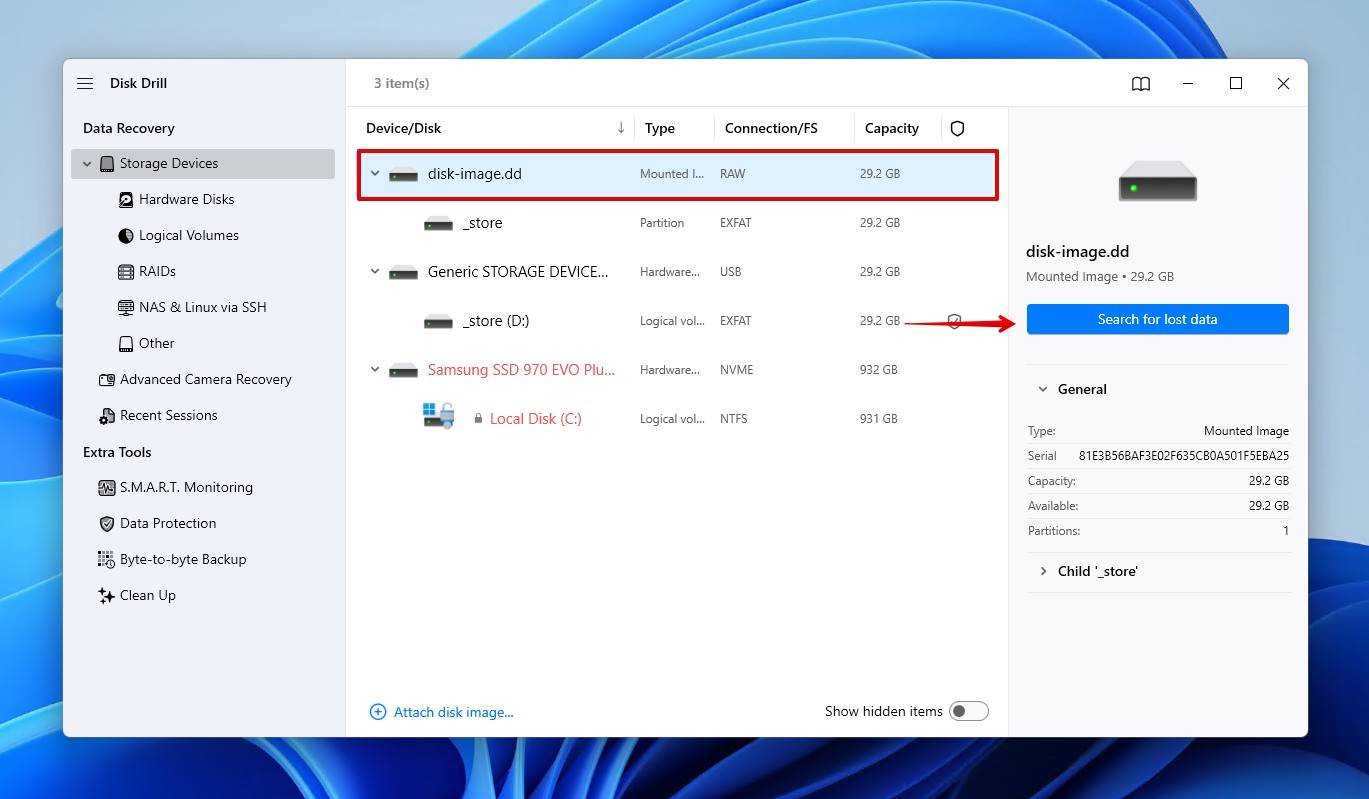1369x799 pixels.
Task: Select the _store (D:) logical volume
Action: (677, 321)
